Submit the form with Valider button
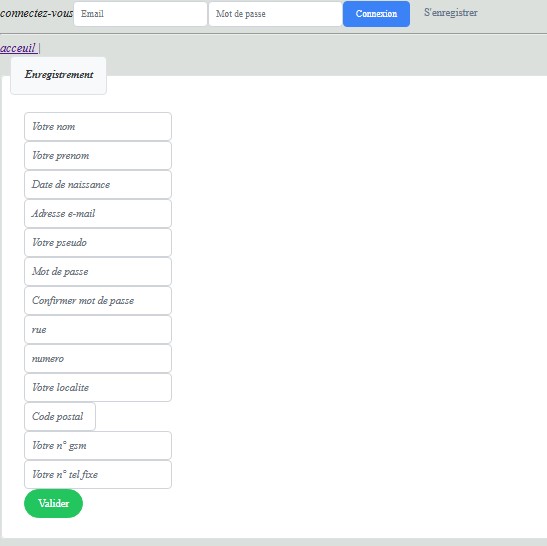Viewport: 547px width, 546px height. pyautogui.click(x=53, y=503)
